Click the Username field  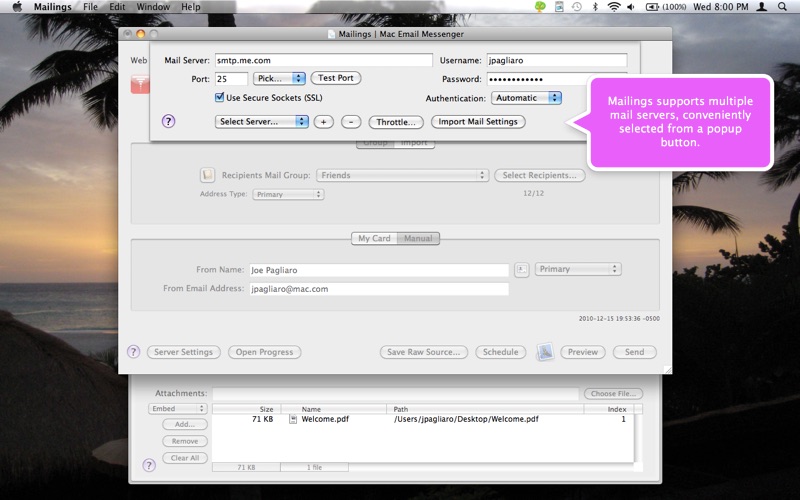click(x=557, y=60)
